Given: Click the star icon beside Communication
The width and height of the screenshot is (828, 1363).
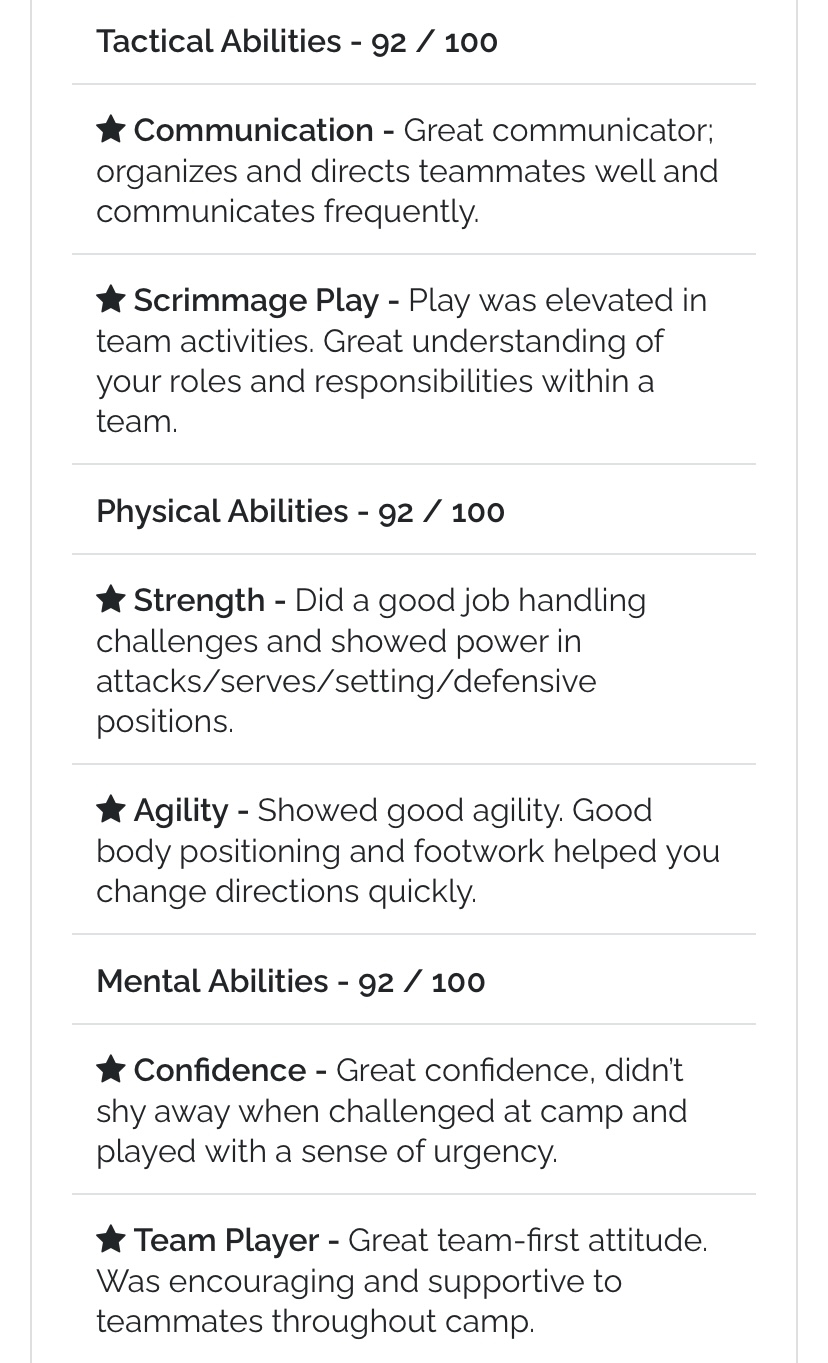Looking at the screenshot, I should click(x=110, y=129).
